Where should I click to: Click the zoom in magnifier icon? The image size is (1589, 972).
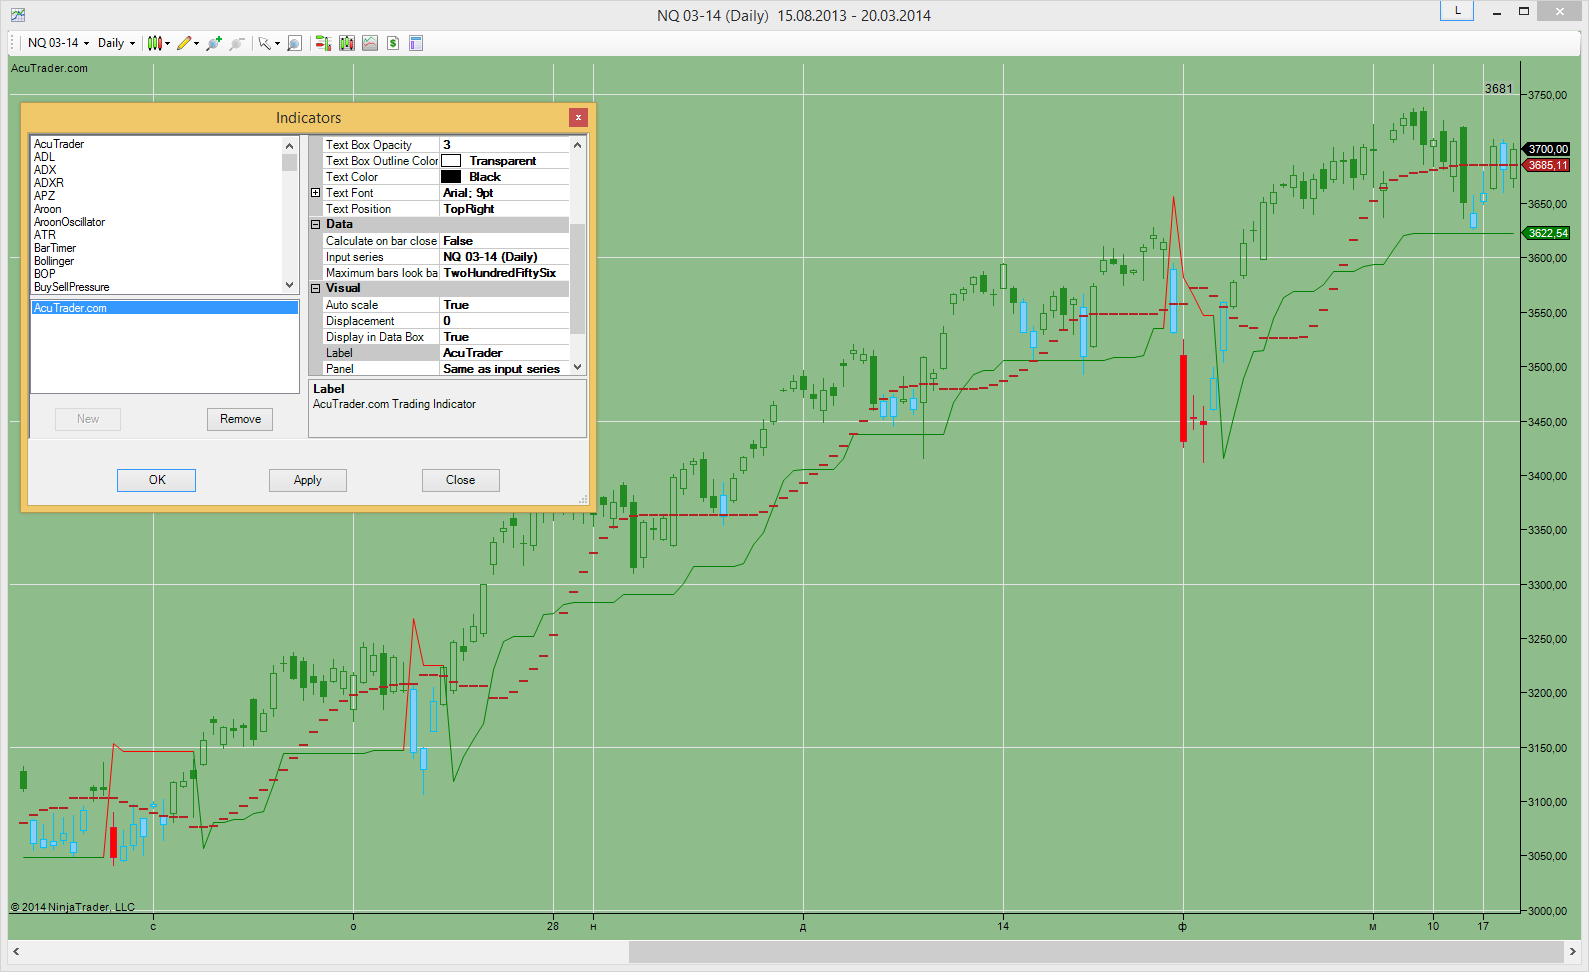(213, 43)
